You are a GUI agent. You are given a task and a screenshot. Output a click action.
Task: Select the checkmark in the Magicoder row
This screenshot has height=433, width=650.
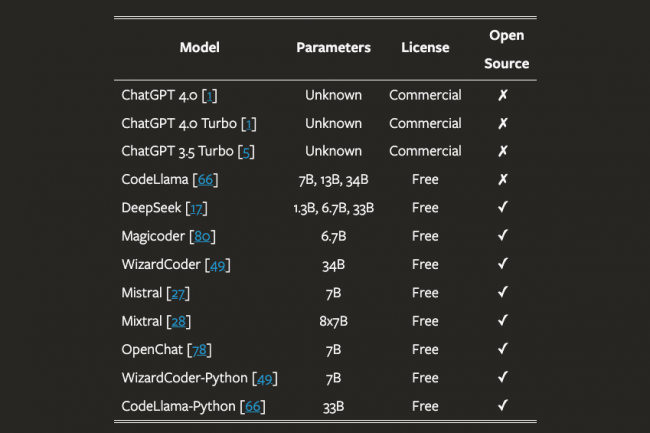coord(503,236)
